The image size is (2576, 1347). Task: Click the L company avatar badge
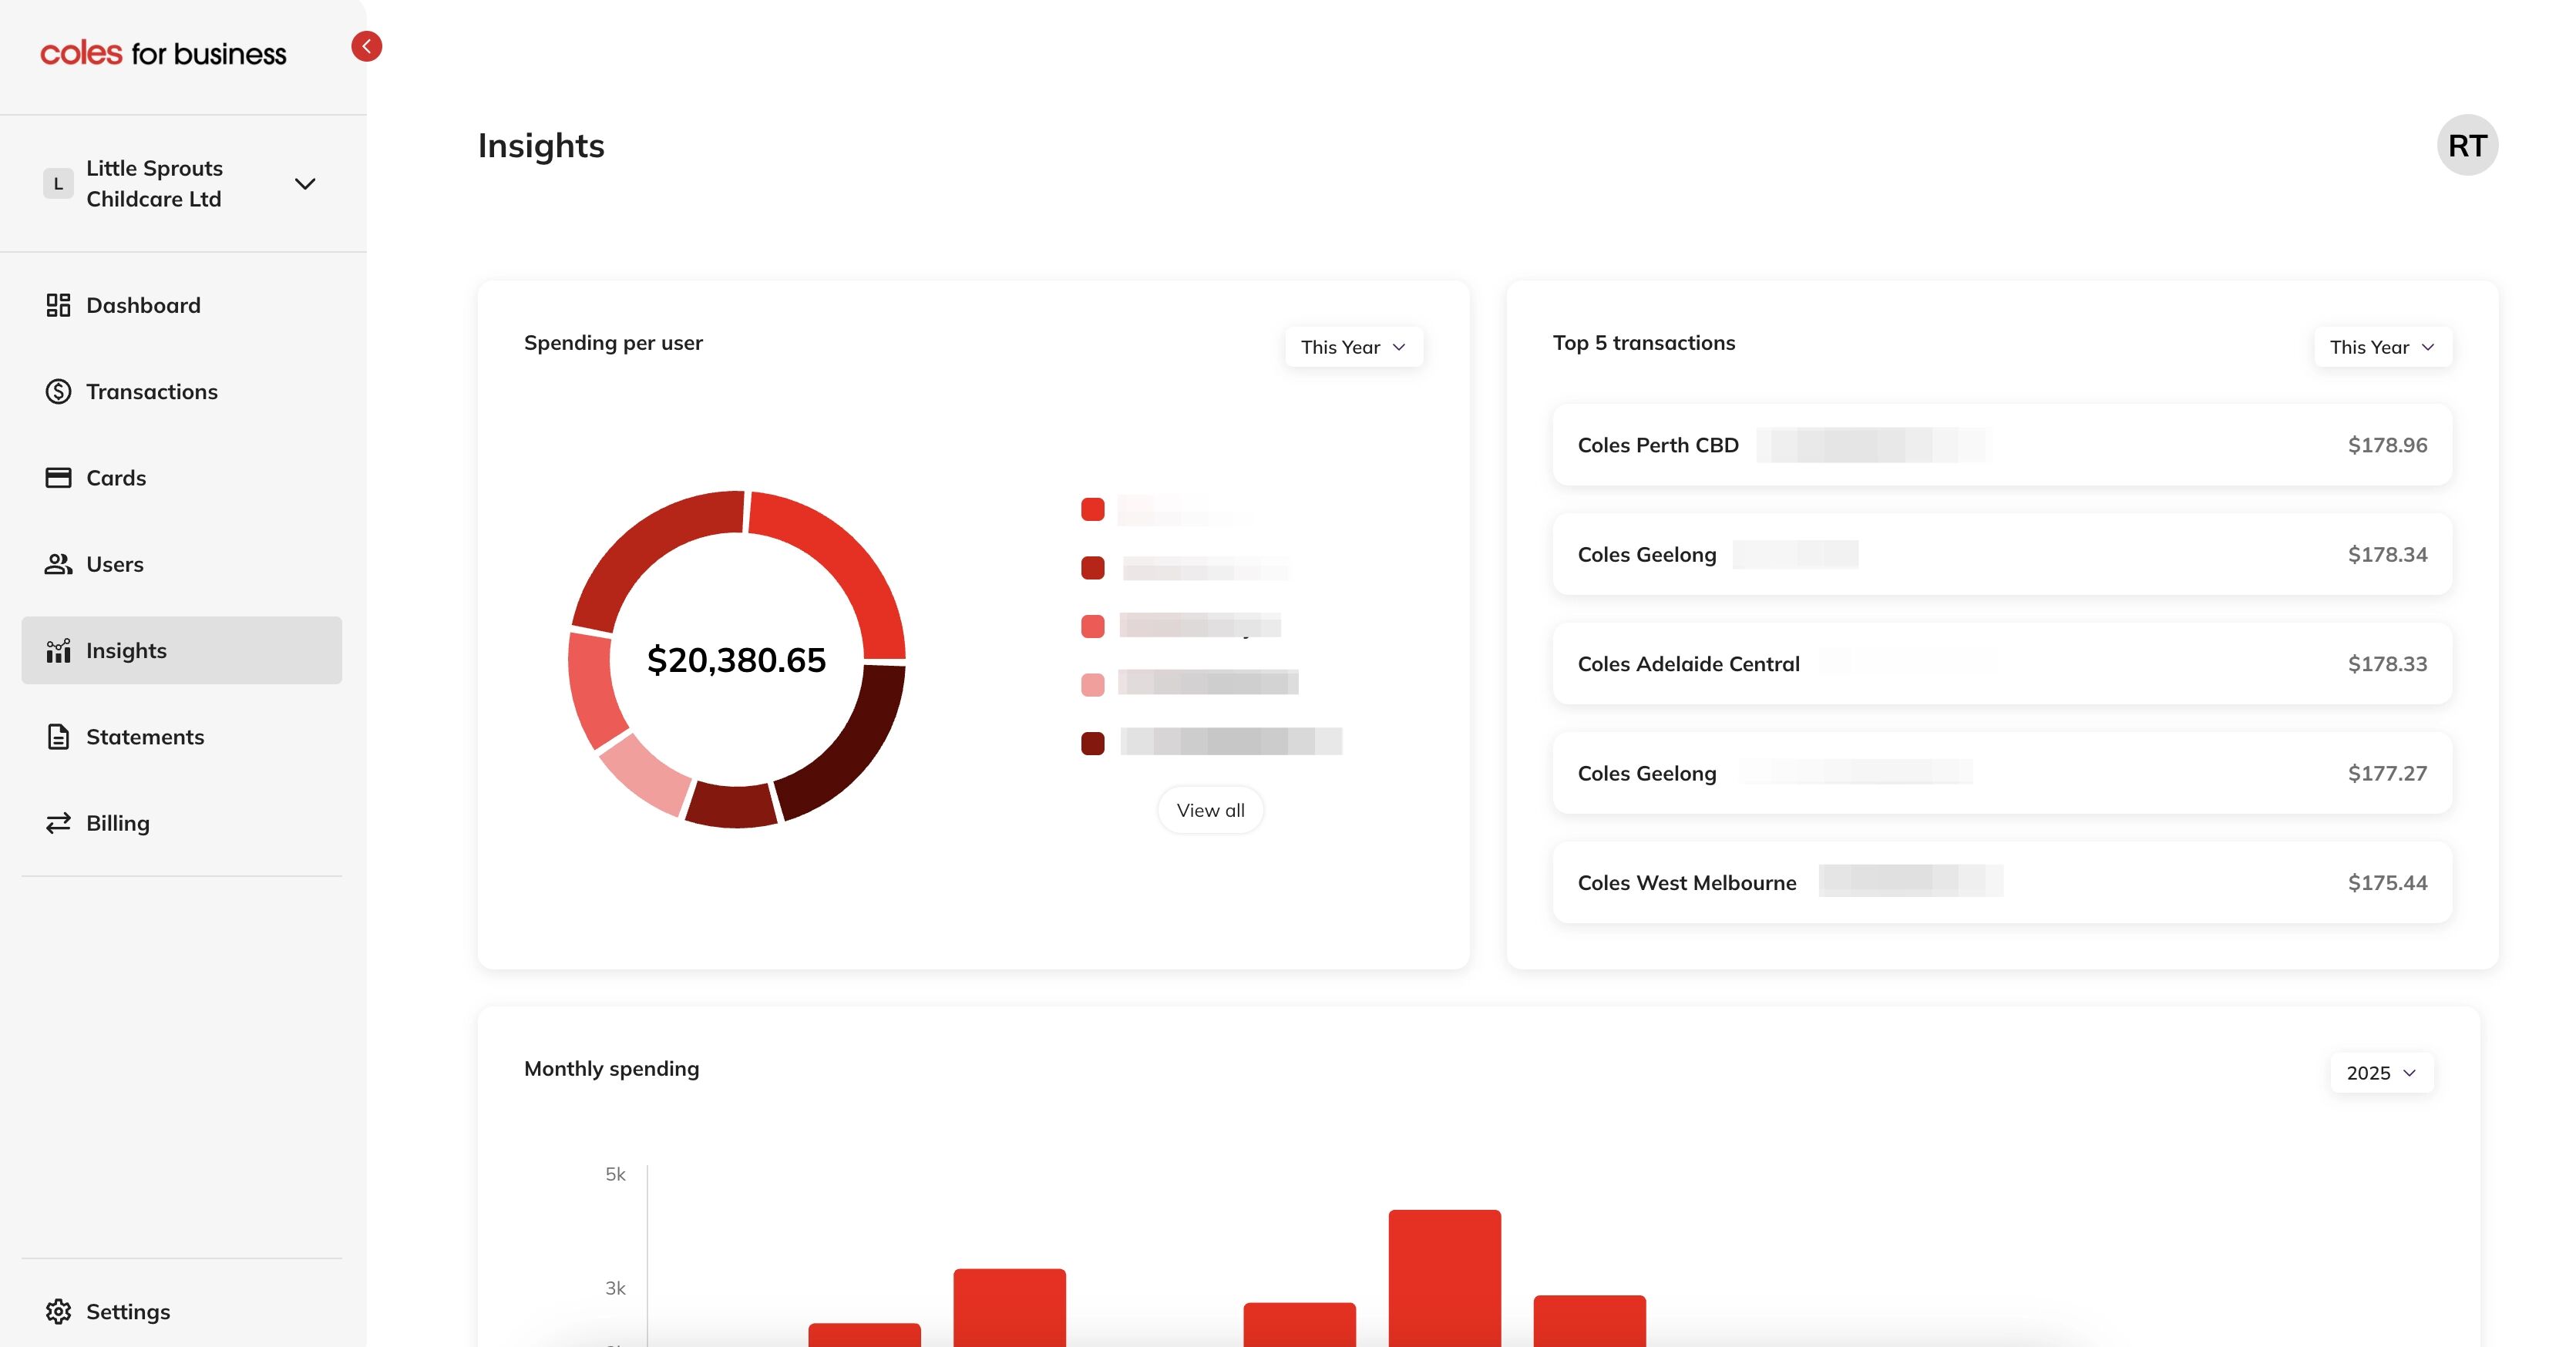coord(58,183)
